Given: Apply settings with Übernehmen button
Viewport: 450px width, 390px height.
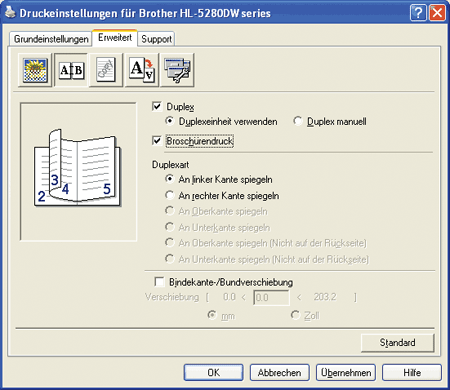Looking at the screenshot, I should 346,372.
